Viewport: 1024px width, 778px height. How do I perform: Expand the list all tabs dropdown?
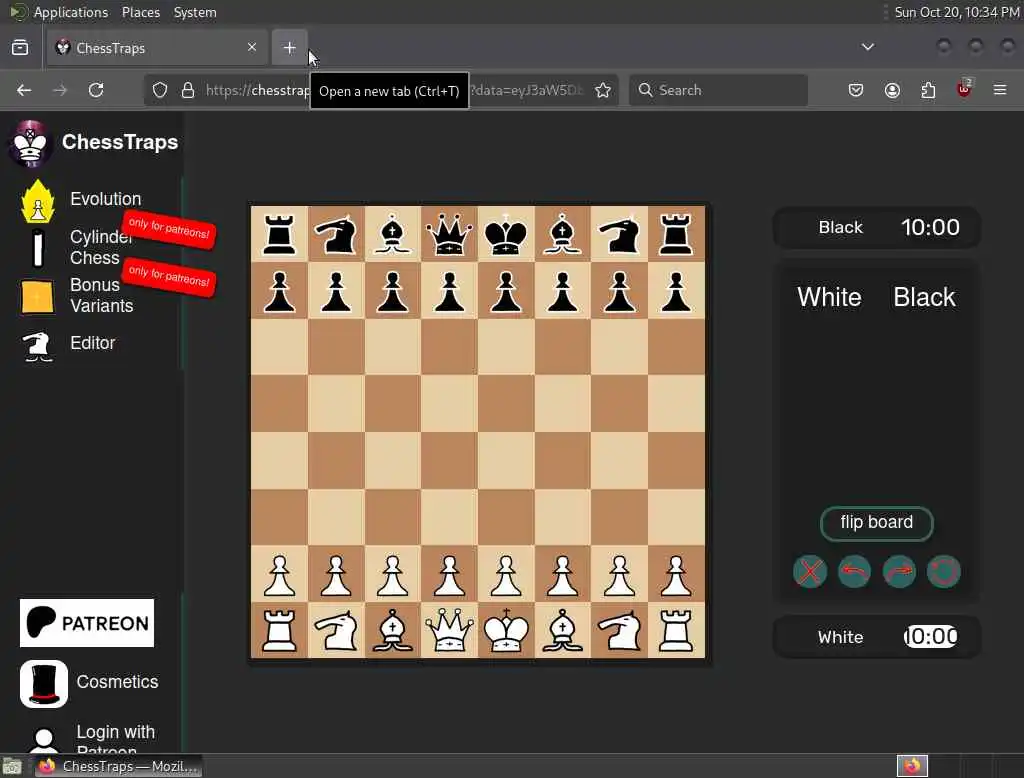pyautogui.click(x=867, y=47)
